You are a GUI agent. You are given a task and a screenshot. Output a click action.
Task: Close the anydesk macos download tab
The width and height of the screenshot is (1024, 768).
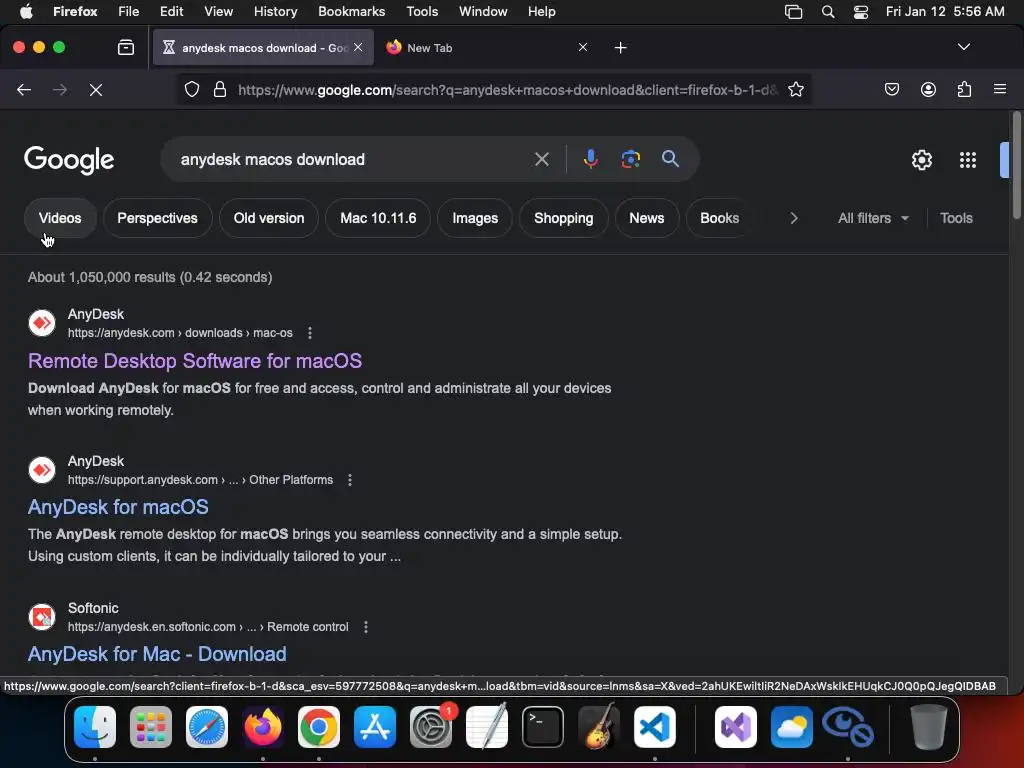point(358,47)
